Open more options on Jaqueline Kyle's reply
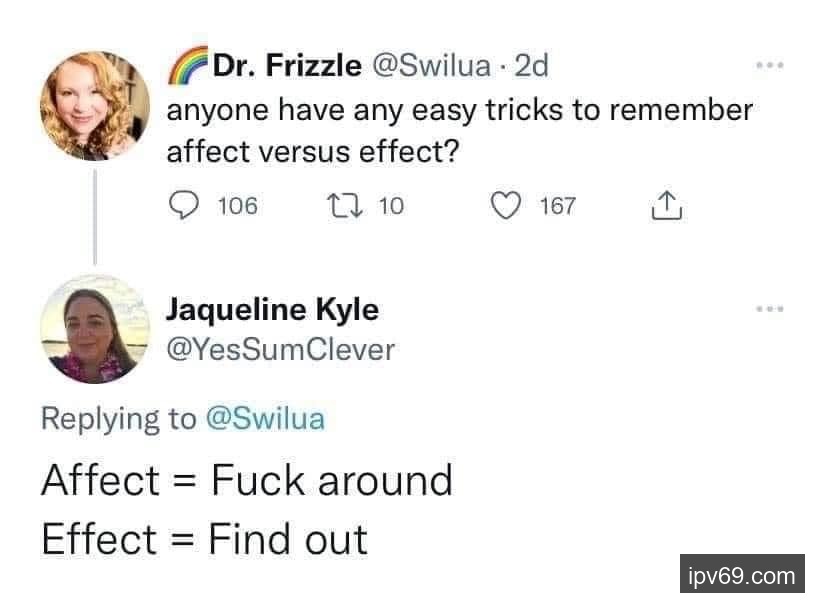Screen dimensions: 828x616 coord(769,310)
